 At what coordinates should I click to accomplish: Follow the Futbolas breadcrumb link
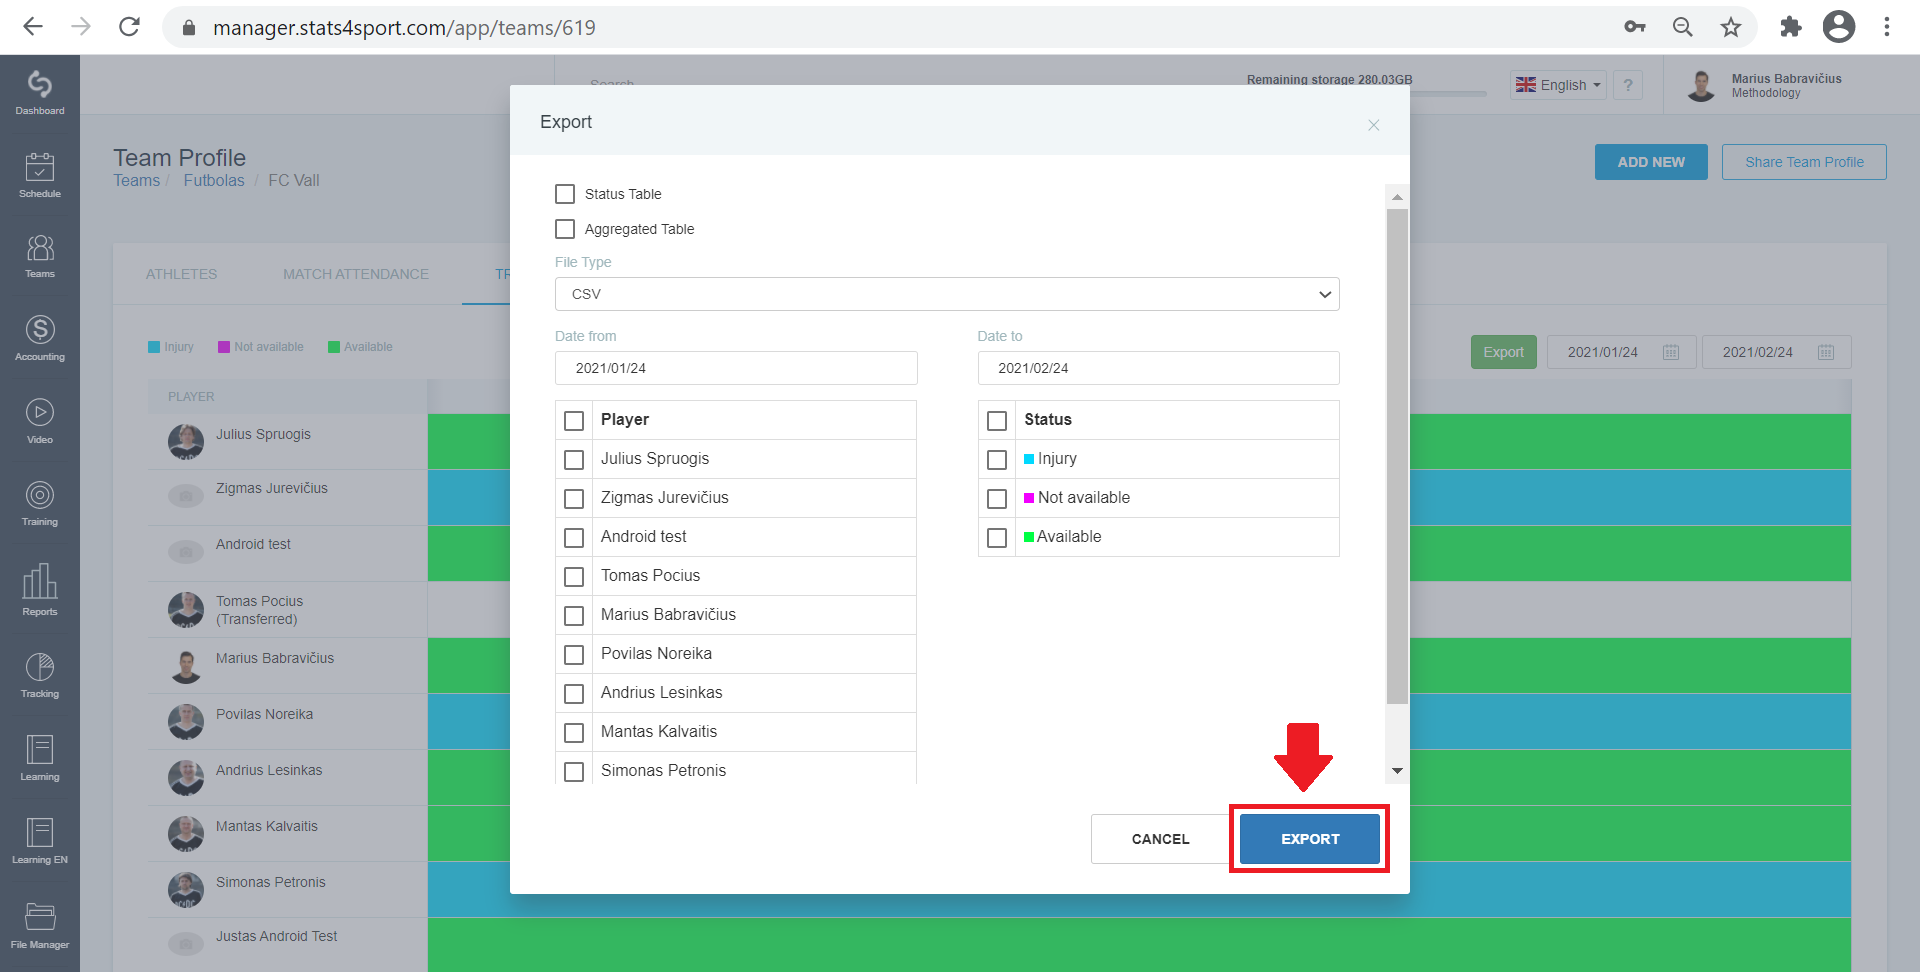tap(214, 181)
